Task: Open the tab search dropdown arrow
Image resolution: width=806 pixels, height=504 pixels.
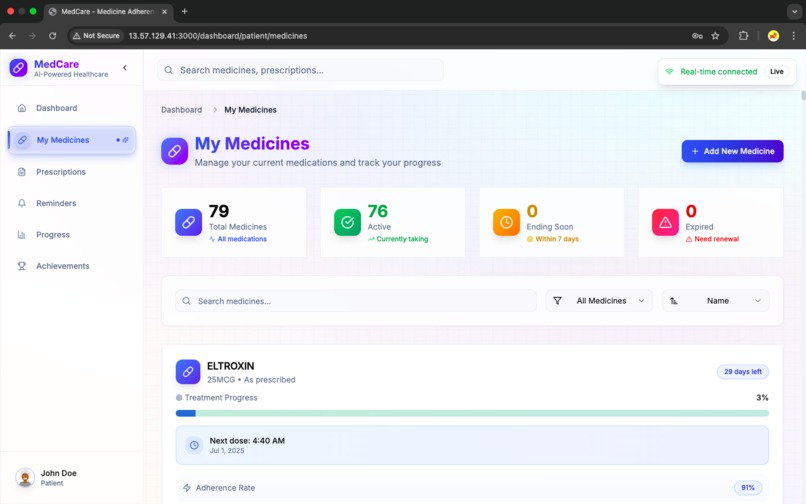Action: [794, 11]
